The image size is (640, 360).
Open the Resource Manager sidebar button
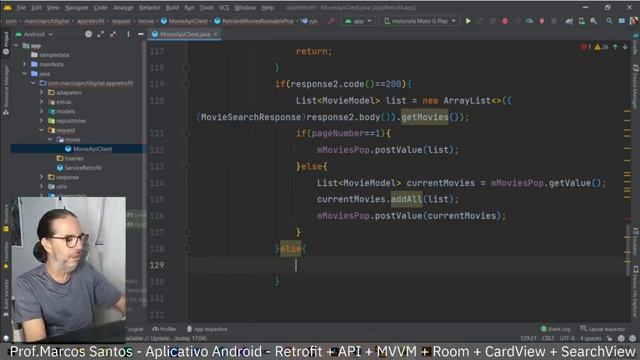coord(6,90)
